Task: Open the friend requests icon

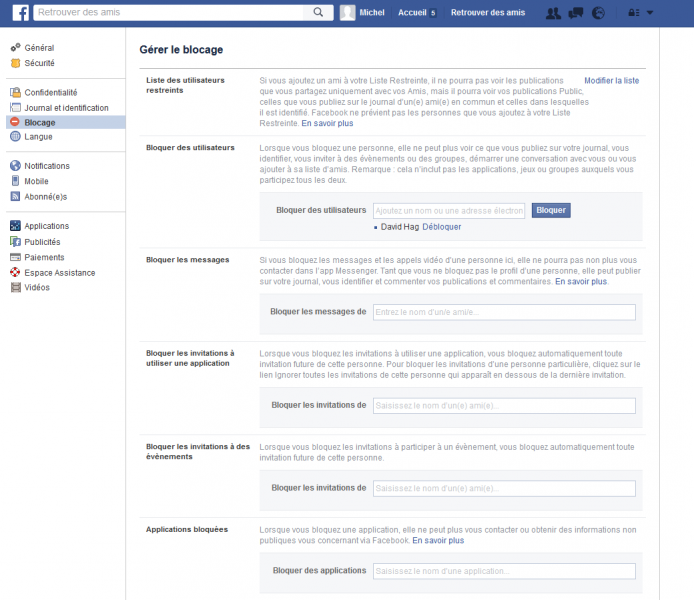Action: tap(553, 13)
